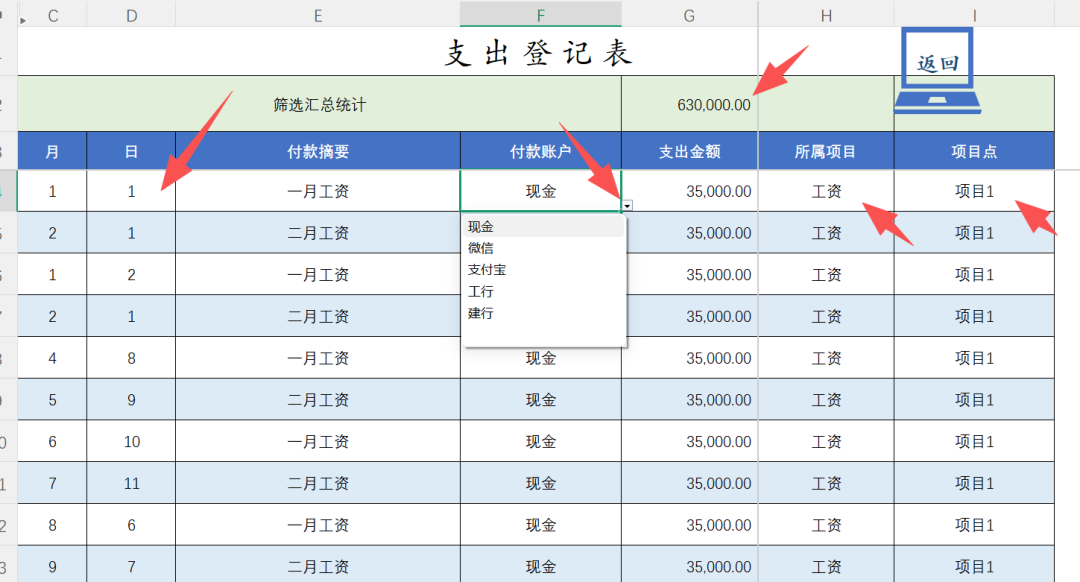Choose 现金 in the opened dropdown list
1080x582 pixels.
481,227
